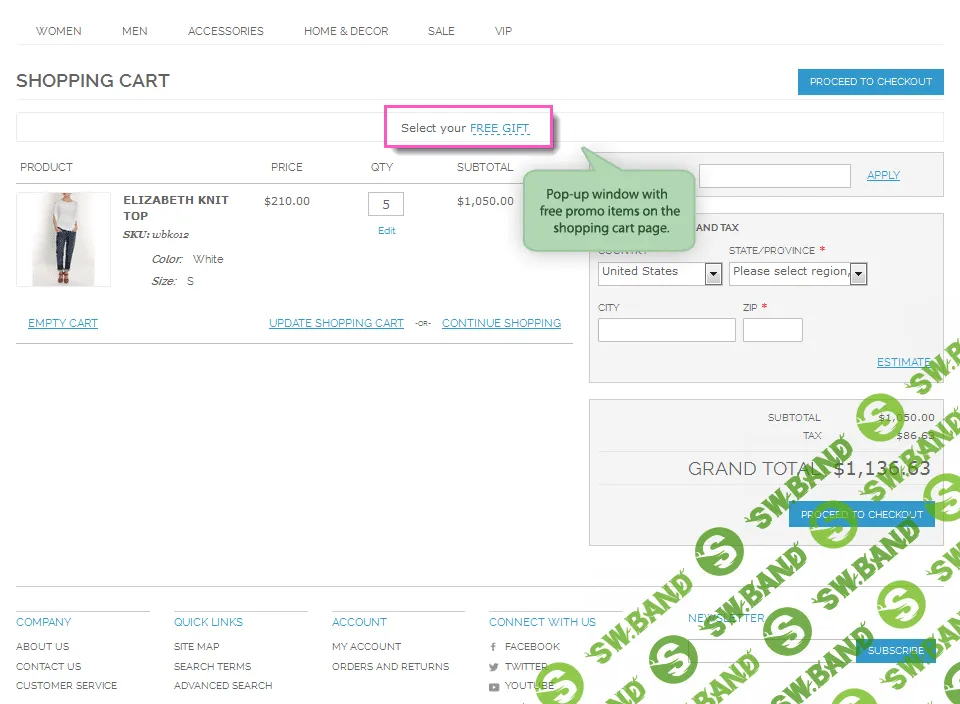Select UPDATE SHOPPING CART
The height and width of the screenshot is (704, 960).
[335, 323]
